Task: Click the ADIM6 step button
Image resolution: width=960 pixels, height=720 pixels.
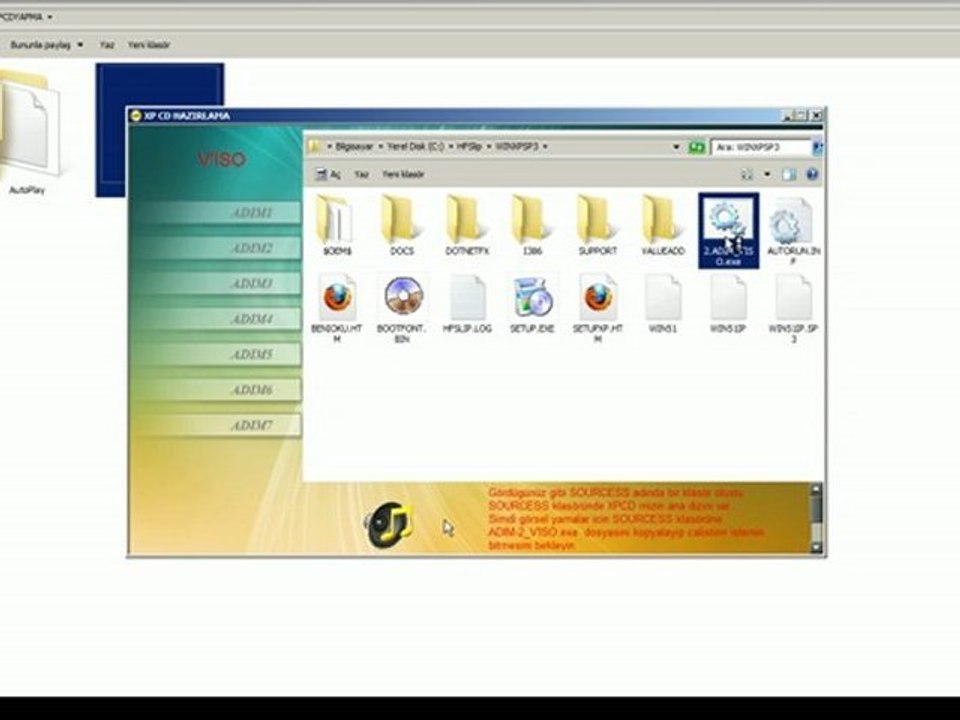Action: [x=219, y=390]
